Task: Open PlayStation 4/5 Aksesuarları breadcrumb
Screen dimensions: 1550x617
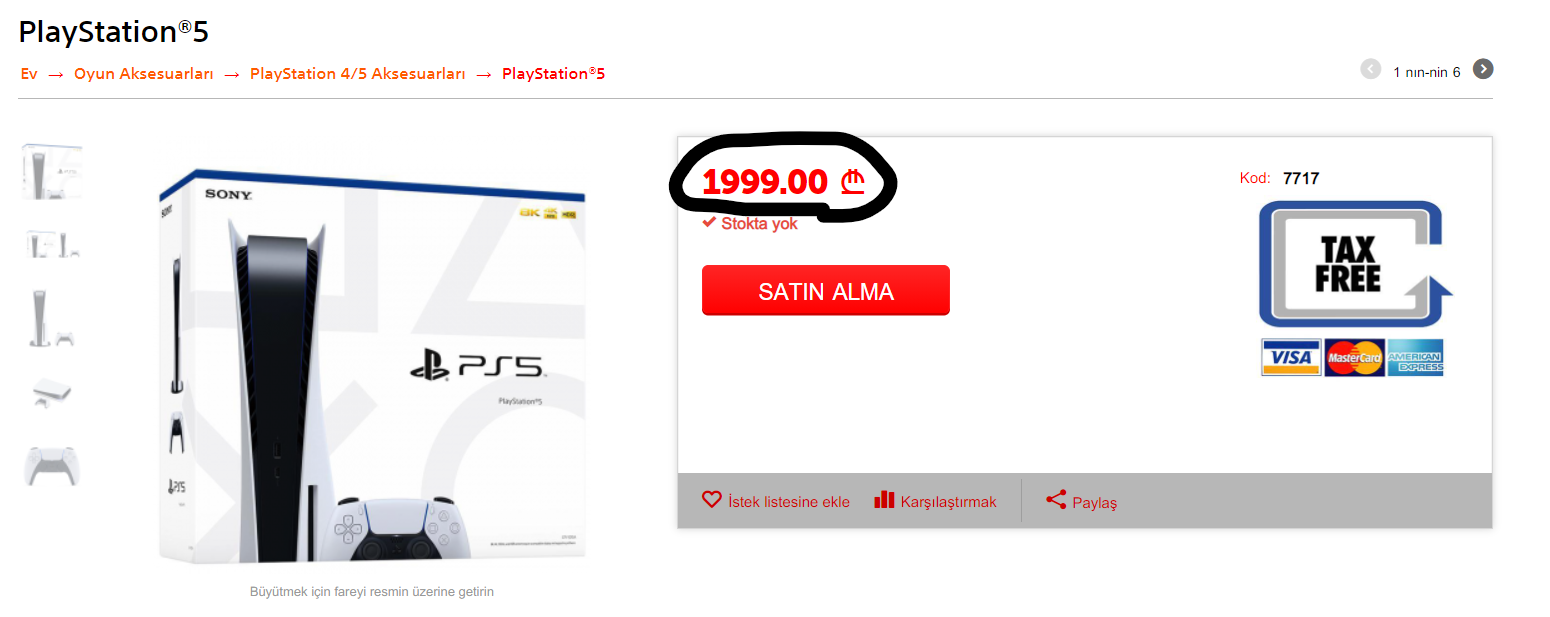Action: 358,74
